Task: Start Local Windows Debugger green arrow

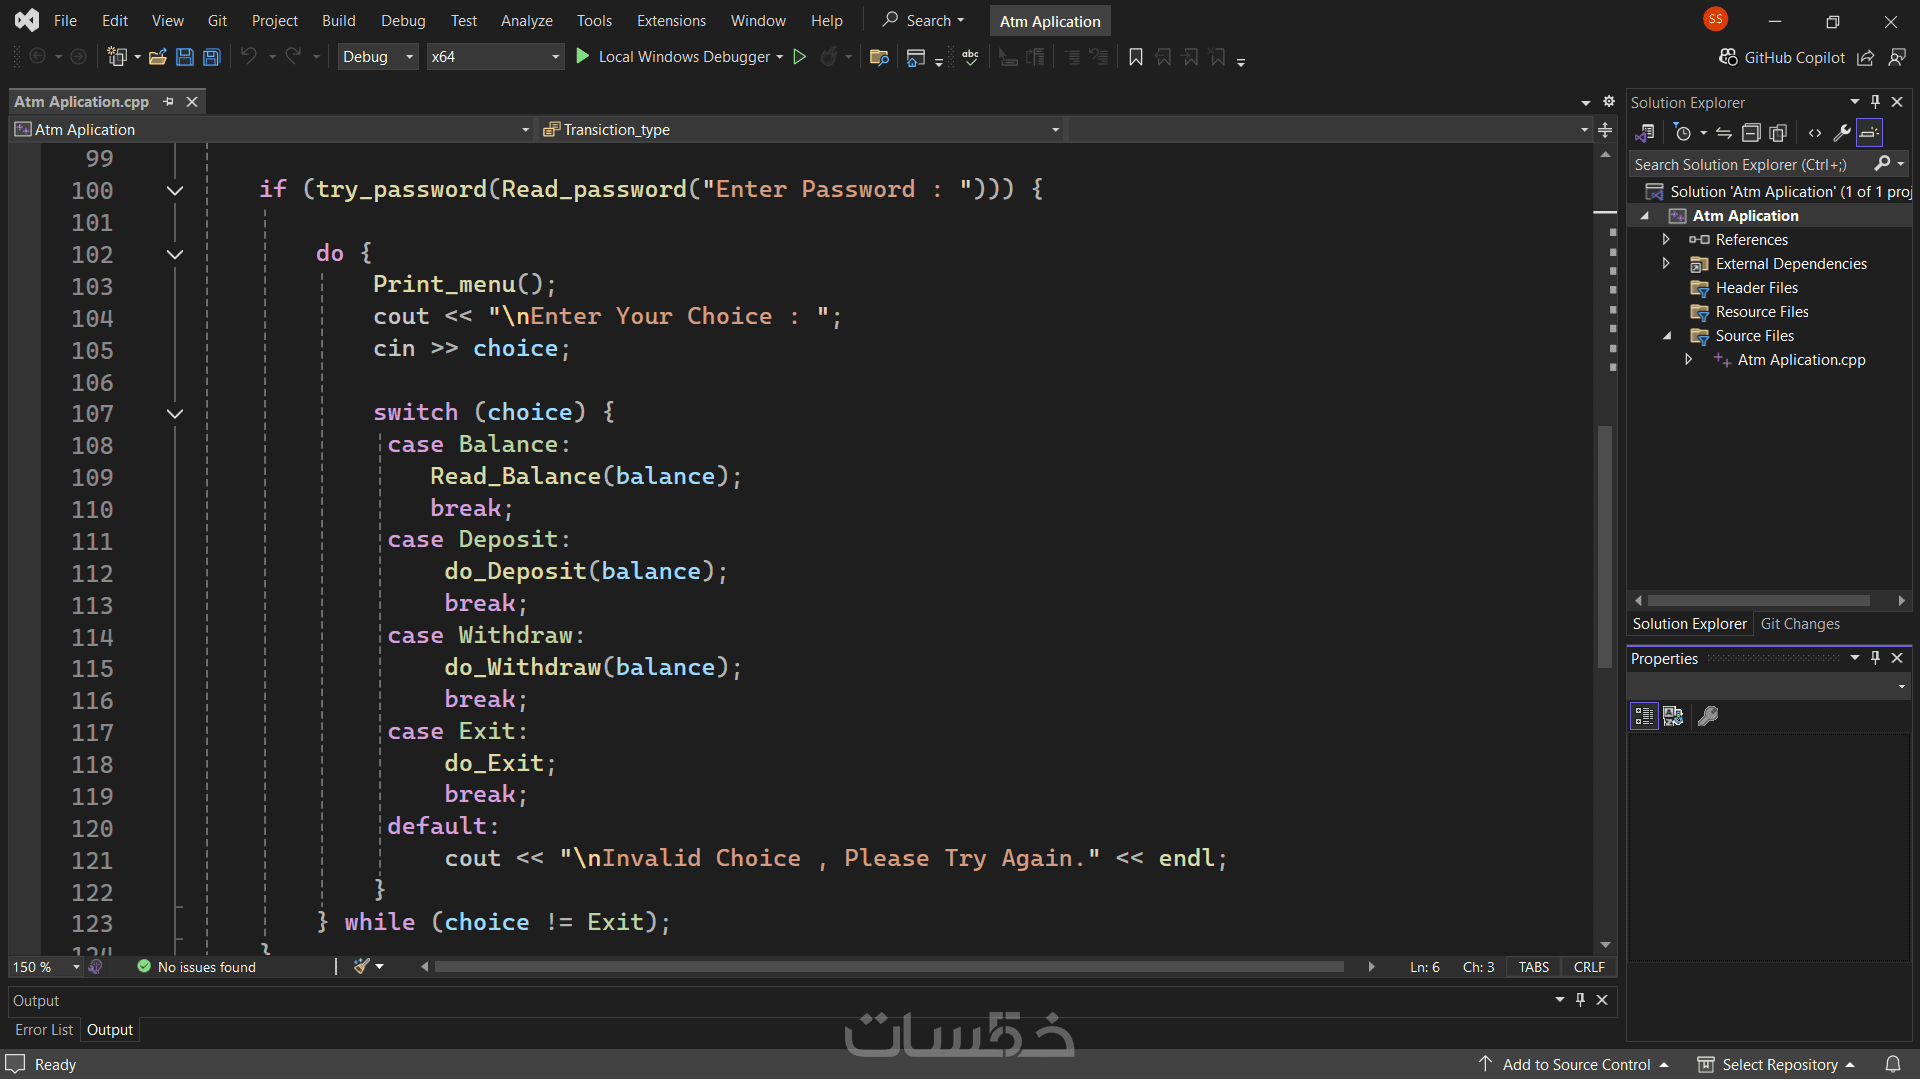Action: pyautogui.click(x=583, y=57)
